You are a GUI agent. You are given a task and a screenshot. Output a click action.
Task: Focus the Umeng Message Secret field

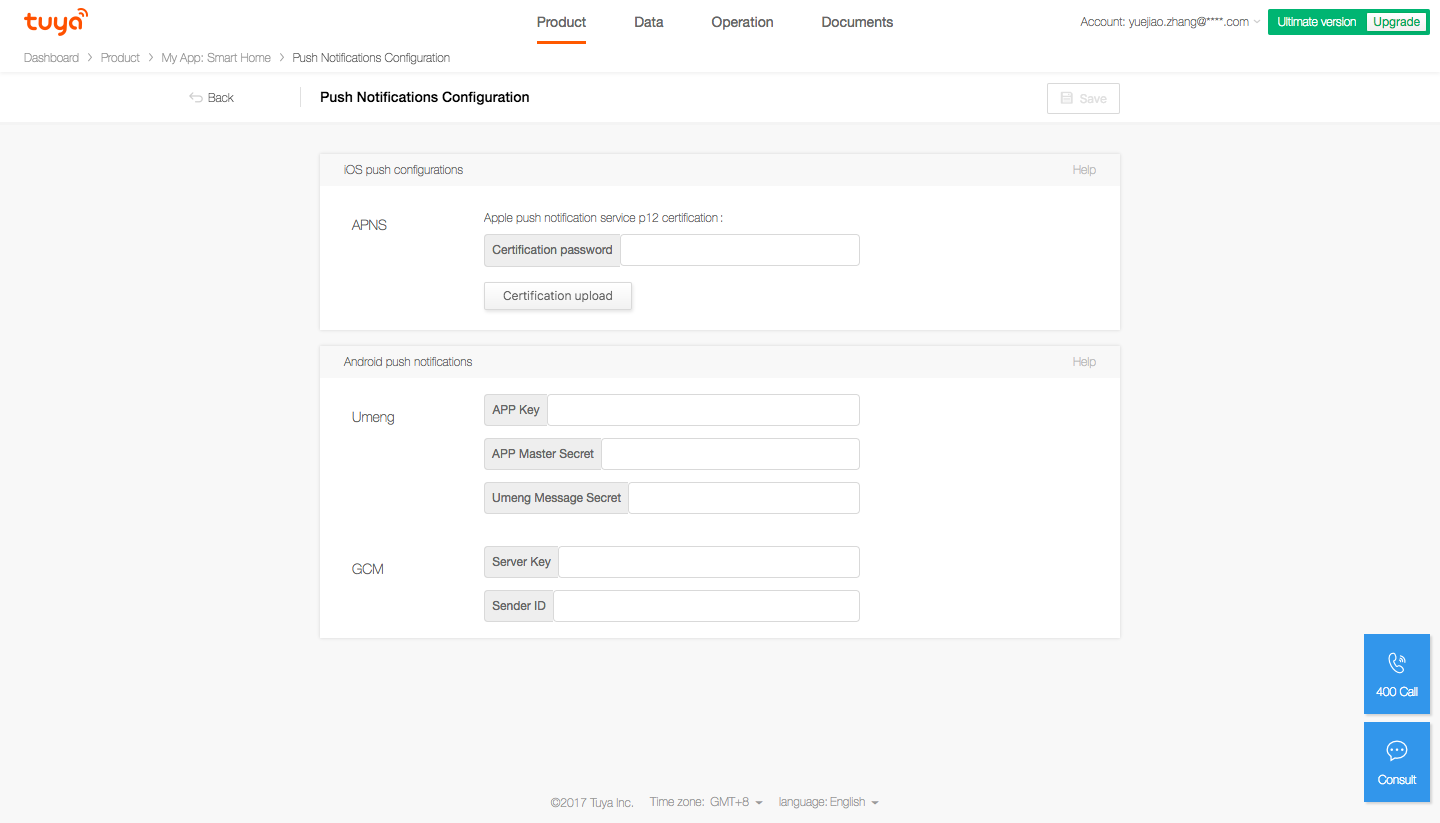coord(744,498)
